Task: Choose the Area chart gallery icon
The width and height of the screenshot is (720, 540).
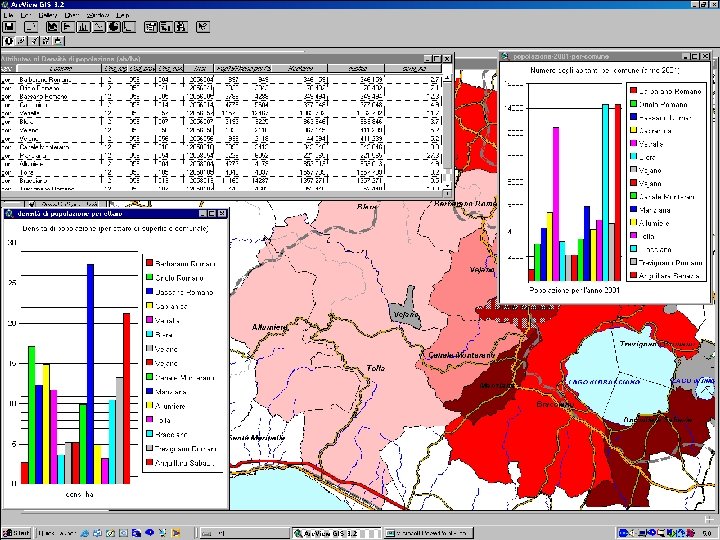Action: [53, 27]
